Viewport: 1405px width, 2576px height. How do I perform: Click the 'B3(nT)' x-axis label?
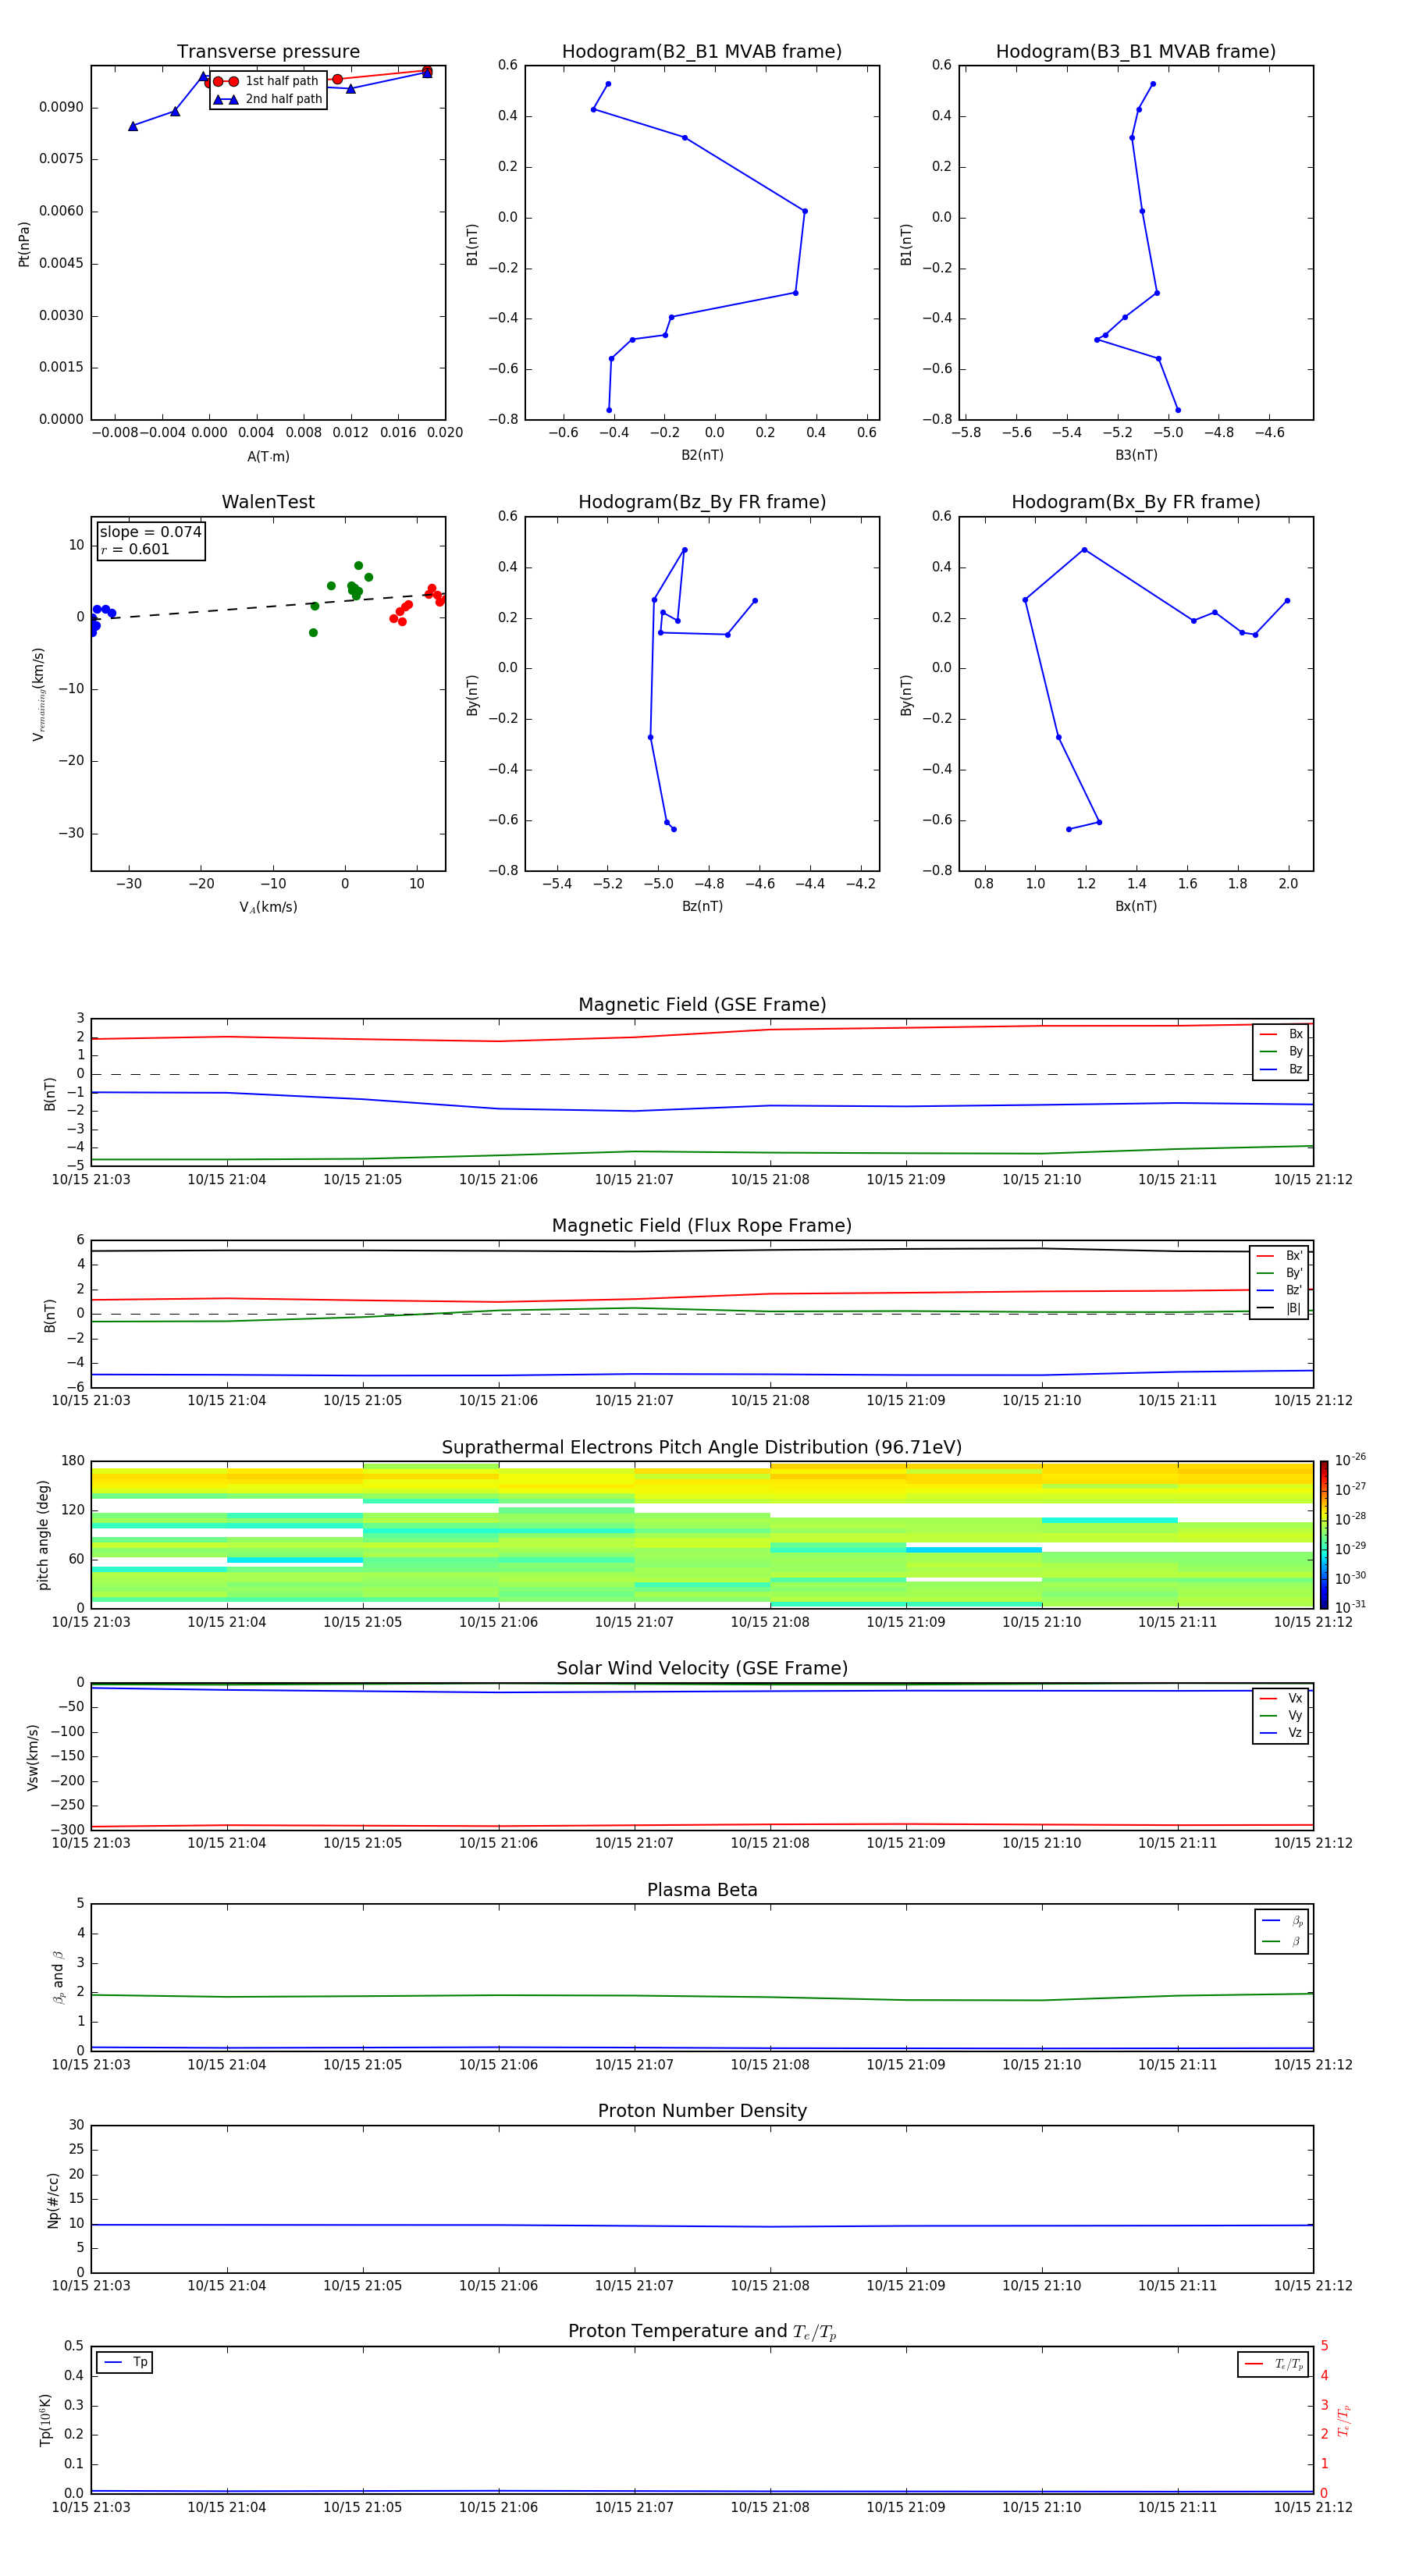click(1136, 455)
